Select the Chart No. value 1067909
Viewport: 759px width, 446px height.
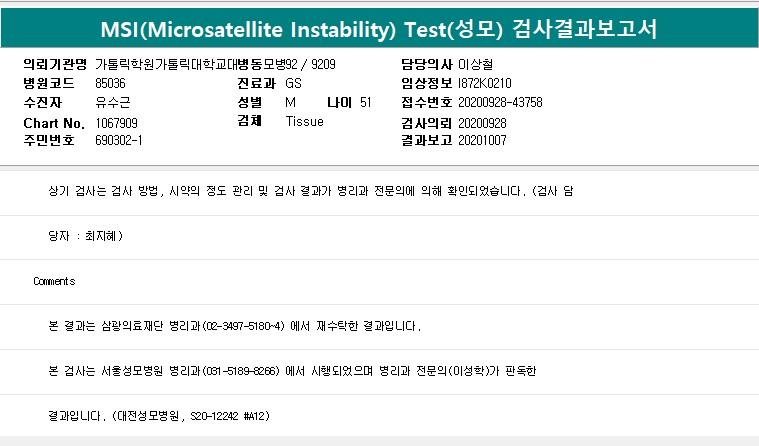click(x=117, y=122)
